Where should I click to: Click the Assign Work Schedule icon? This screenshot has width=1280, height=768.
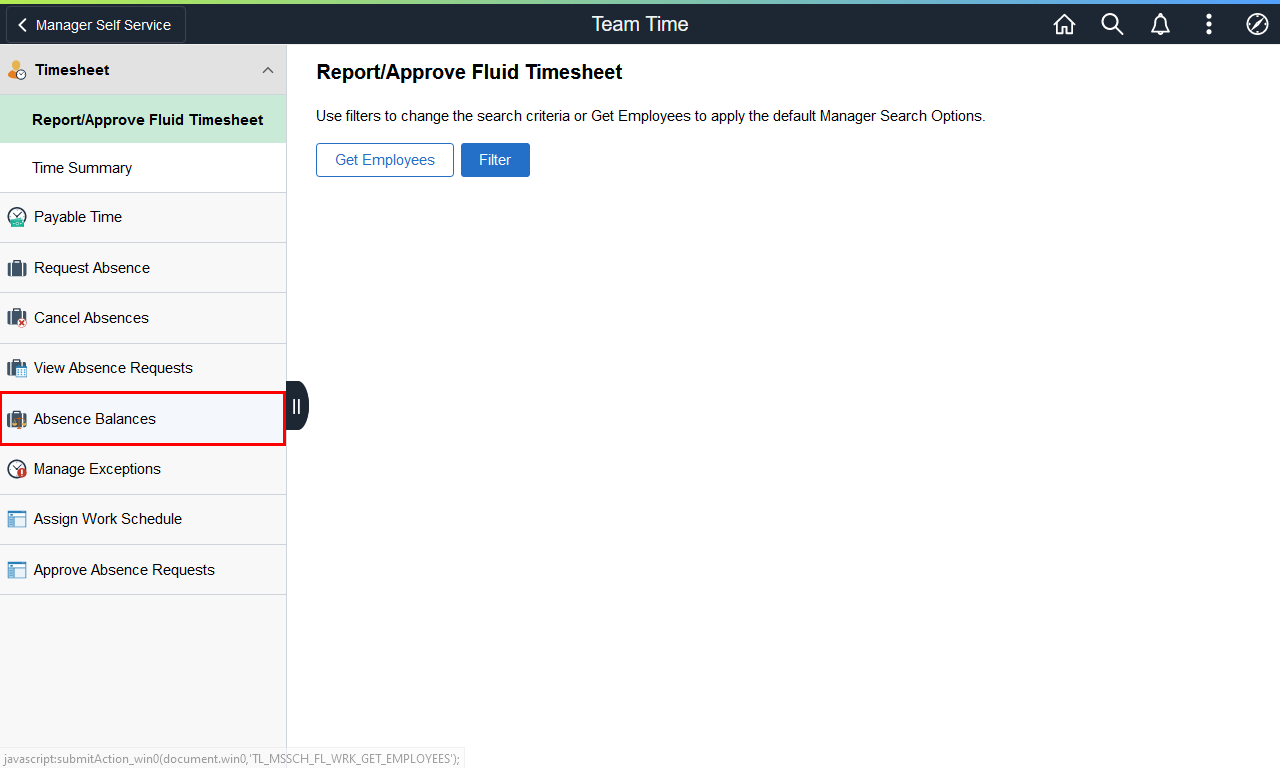pyautogui.click(x=16, y=519)
